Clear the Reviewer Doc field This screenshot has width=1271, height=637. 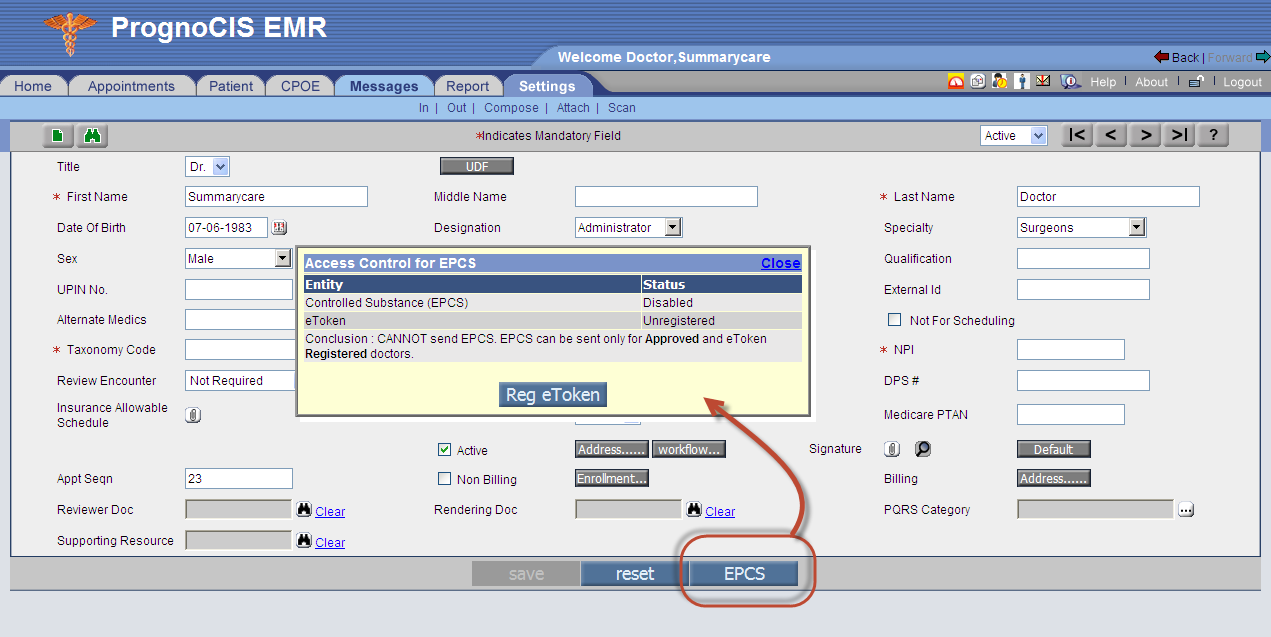click(x=330, y=511)
